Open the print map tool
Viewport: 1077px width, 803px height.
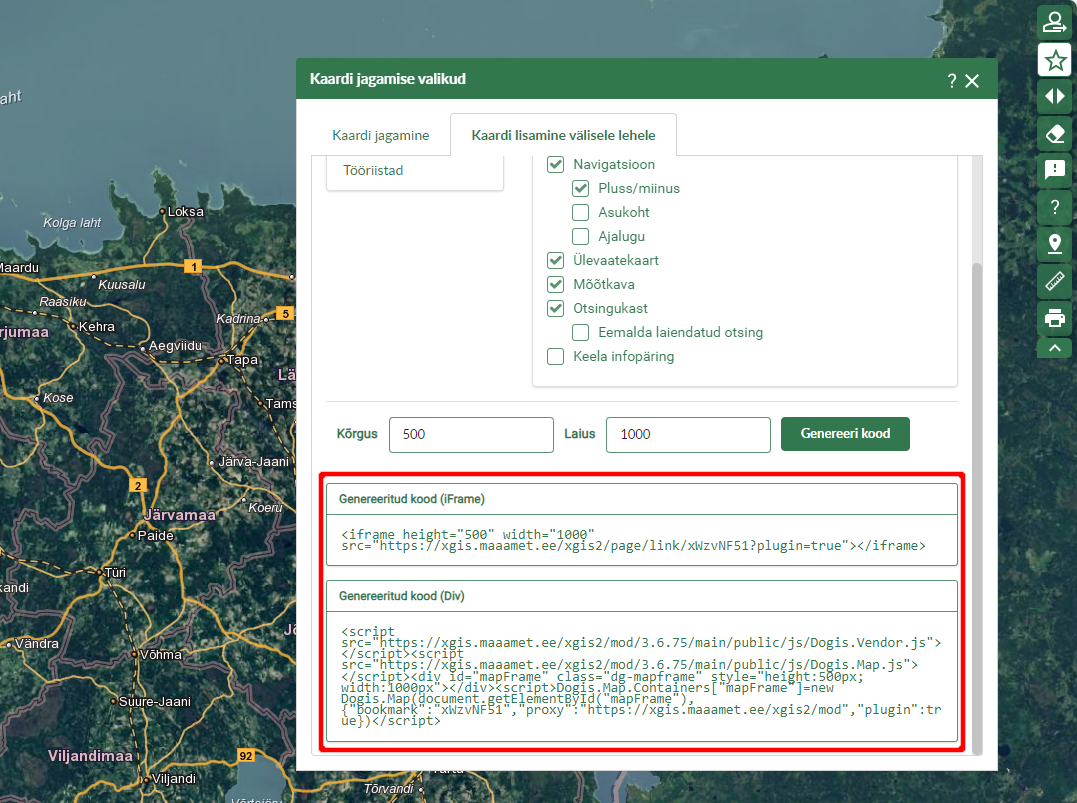1054,318
